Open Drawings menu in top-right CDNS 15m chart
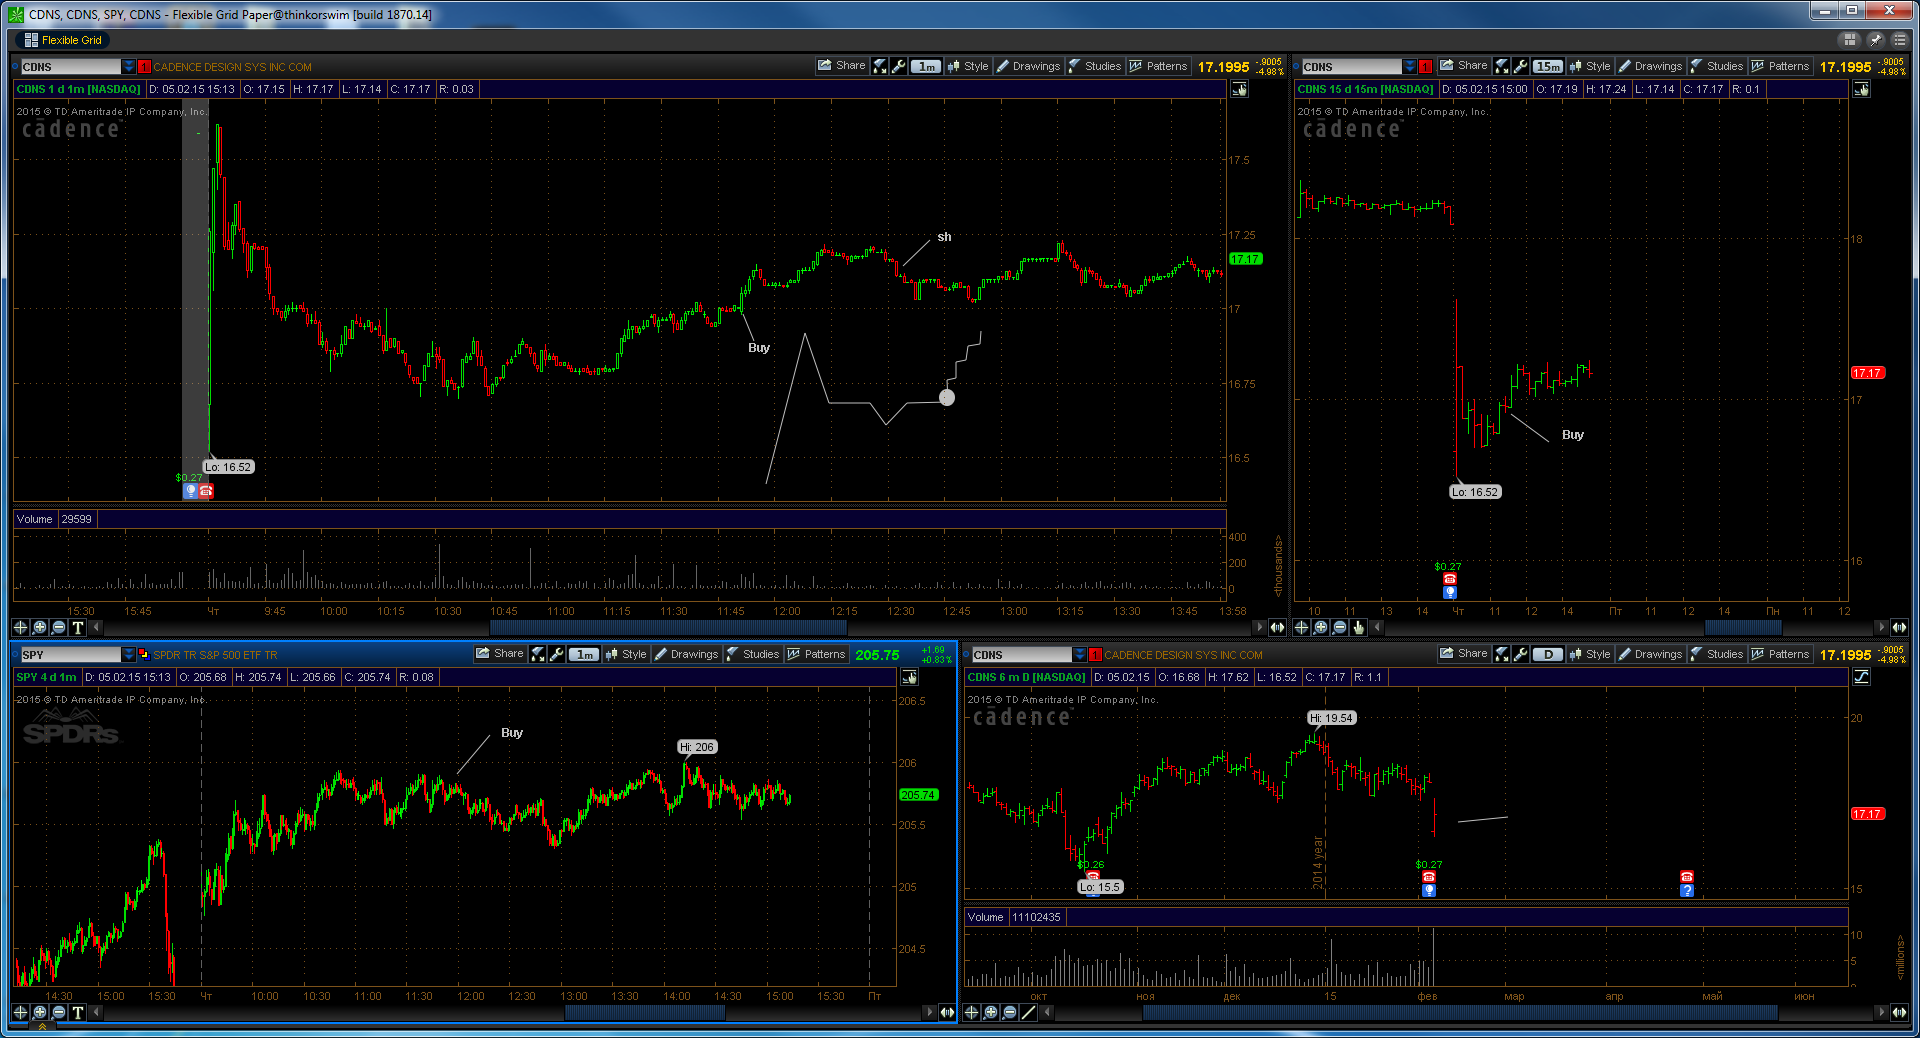Image resolution: width=1920 pixels, height=1038 pixels. 1650,66
